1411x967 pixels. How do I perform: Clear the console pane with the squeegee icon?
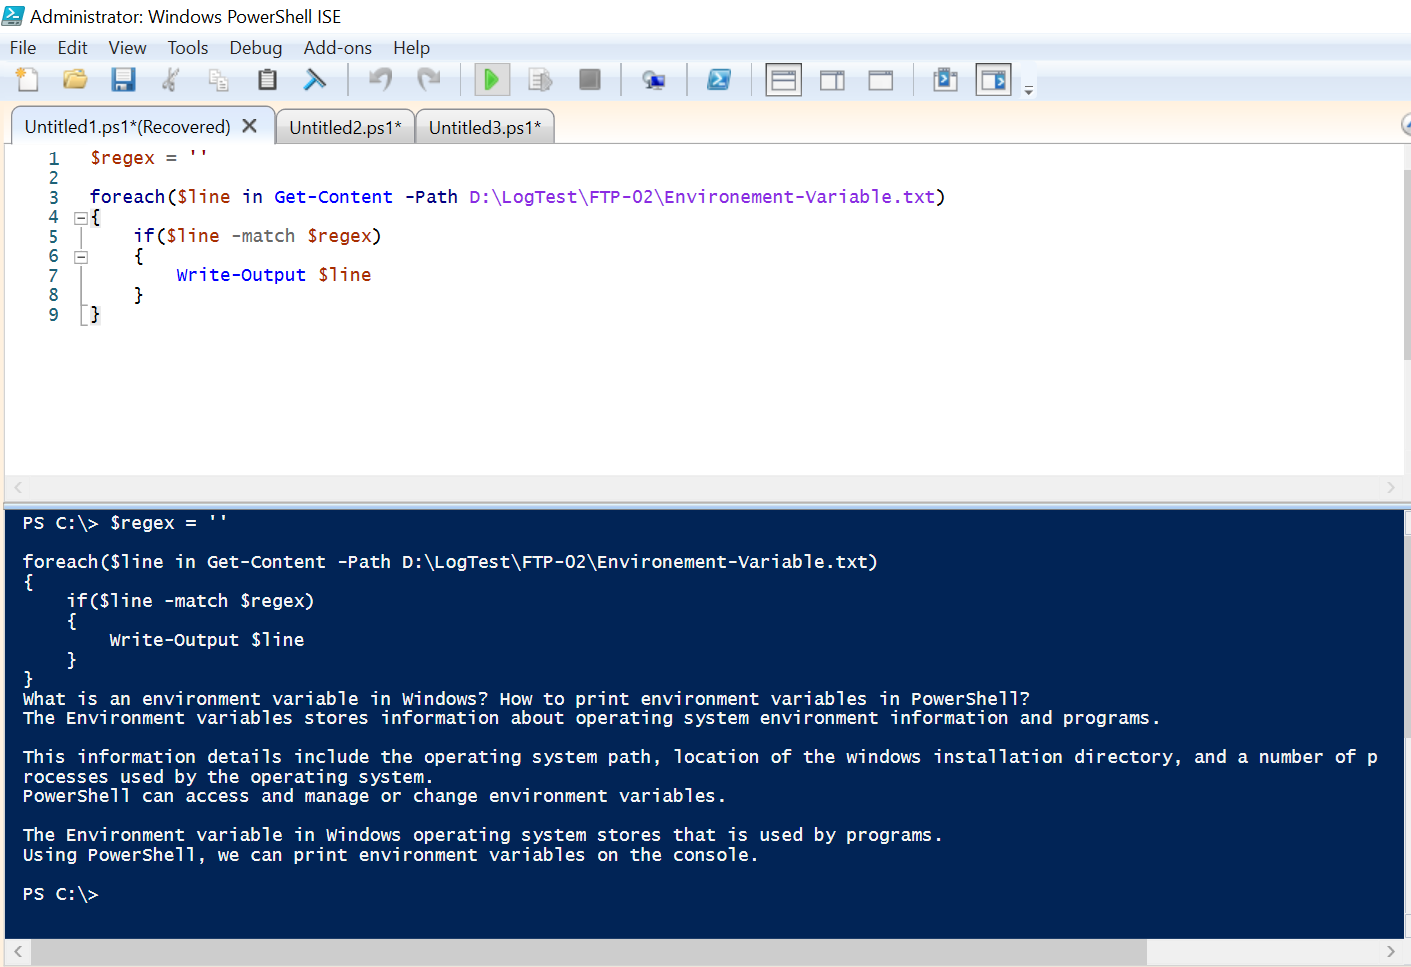pyautogui.click(x=315, y=79)
